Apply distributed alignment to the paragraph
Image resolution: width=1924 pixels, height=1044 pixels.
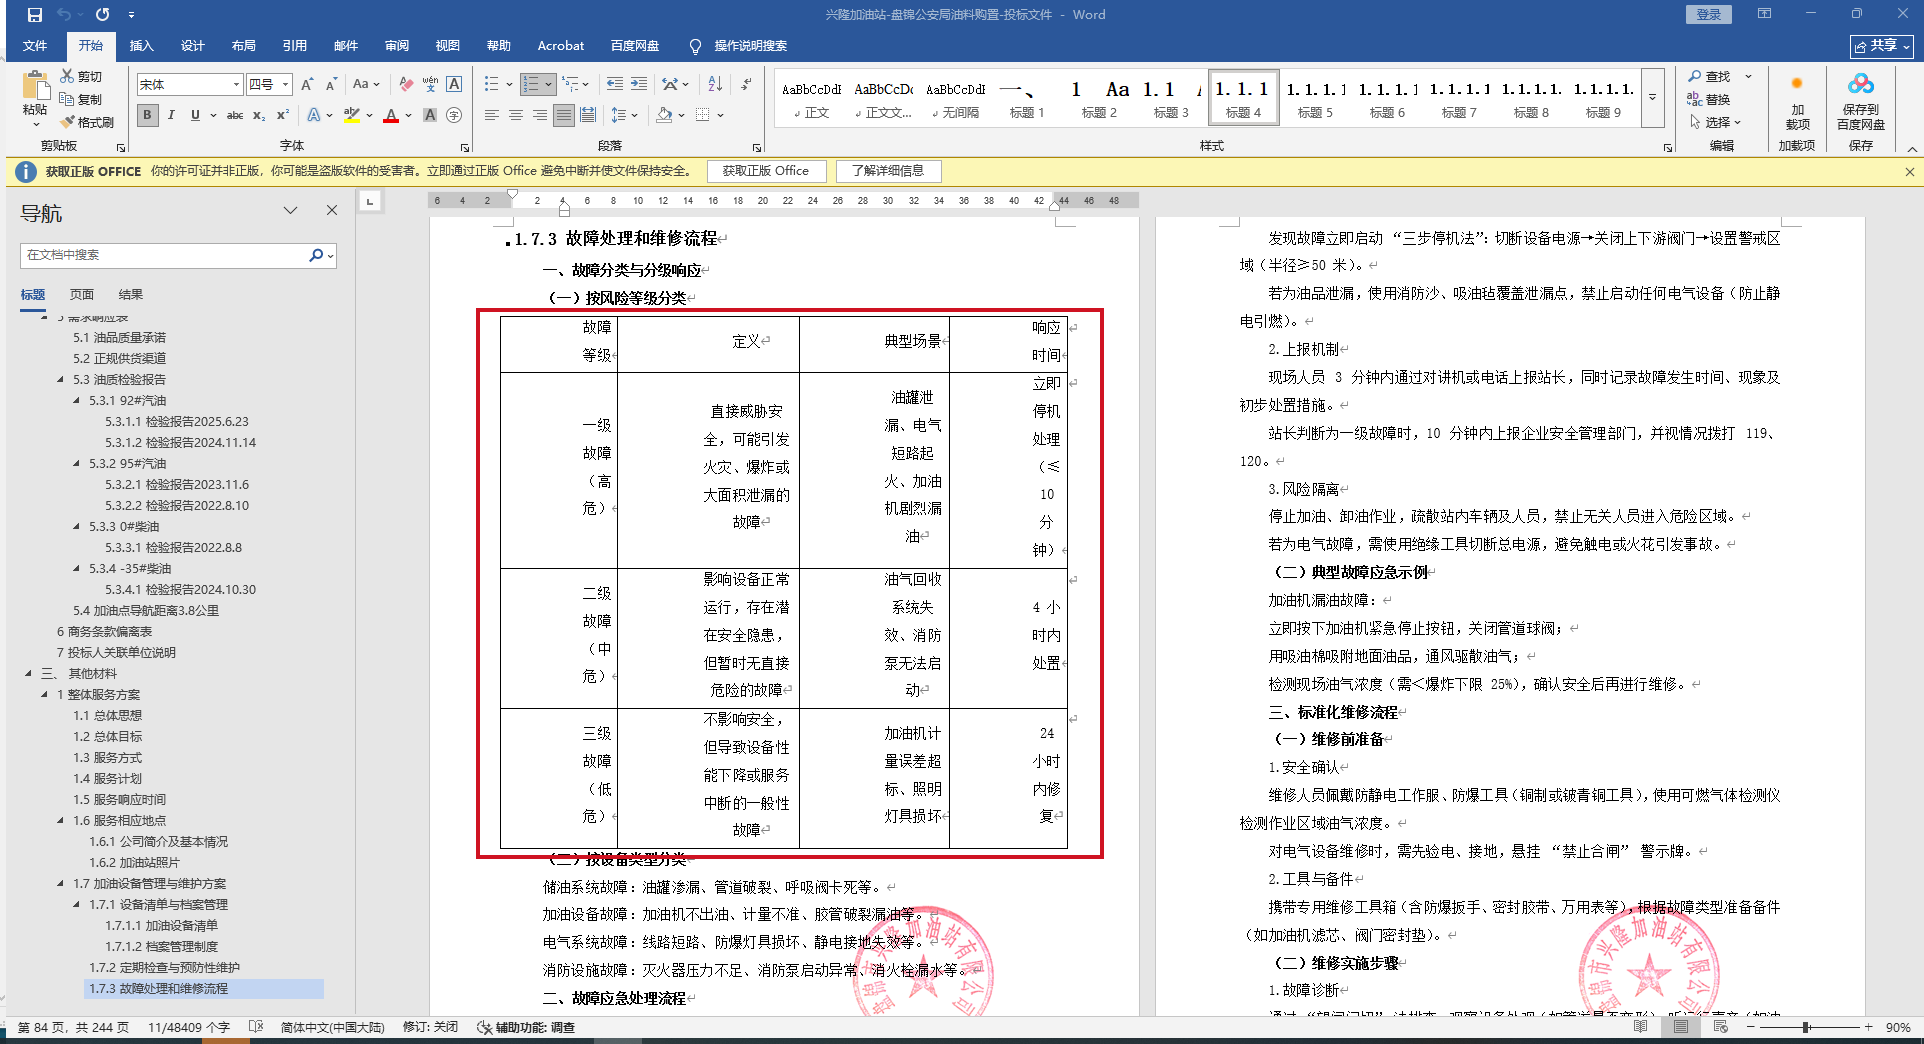[x=588, y=115]
